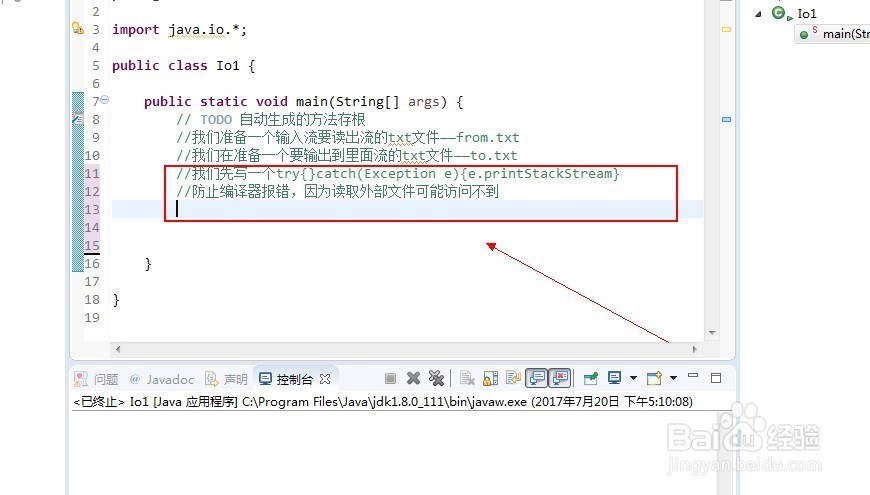Switch to the Javadoc tab

coord(162,379)
